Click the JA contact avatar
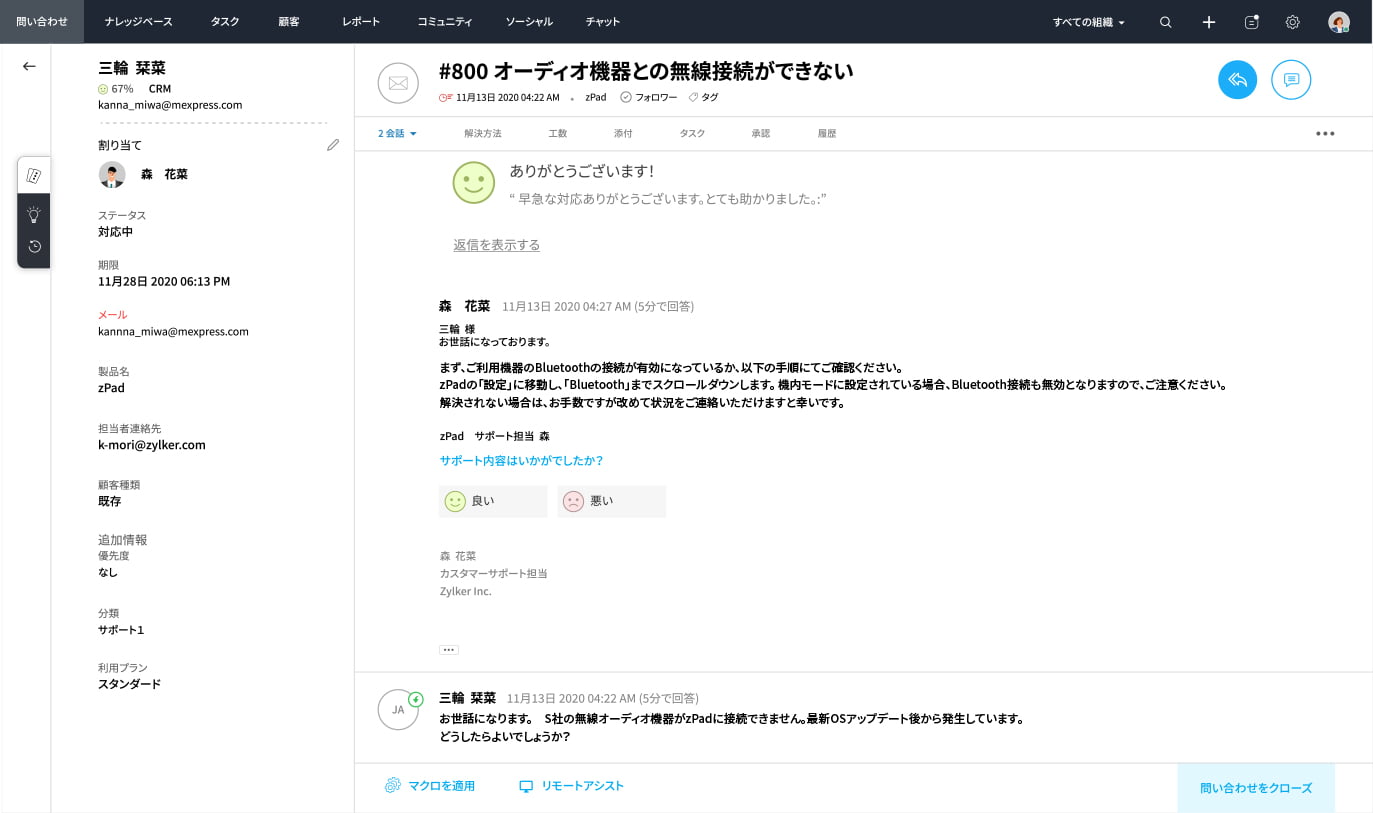This screenshot has height=813, width=1373. pyautogui.click(x=398, y=709)
